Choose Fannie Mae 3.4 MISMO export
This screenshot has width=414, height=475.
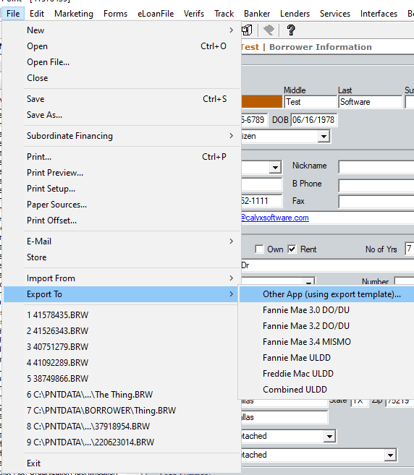[x=326, y=342]
